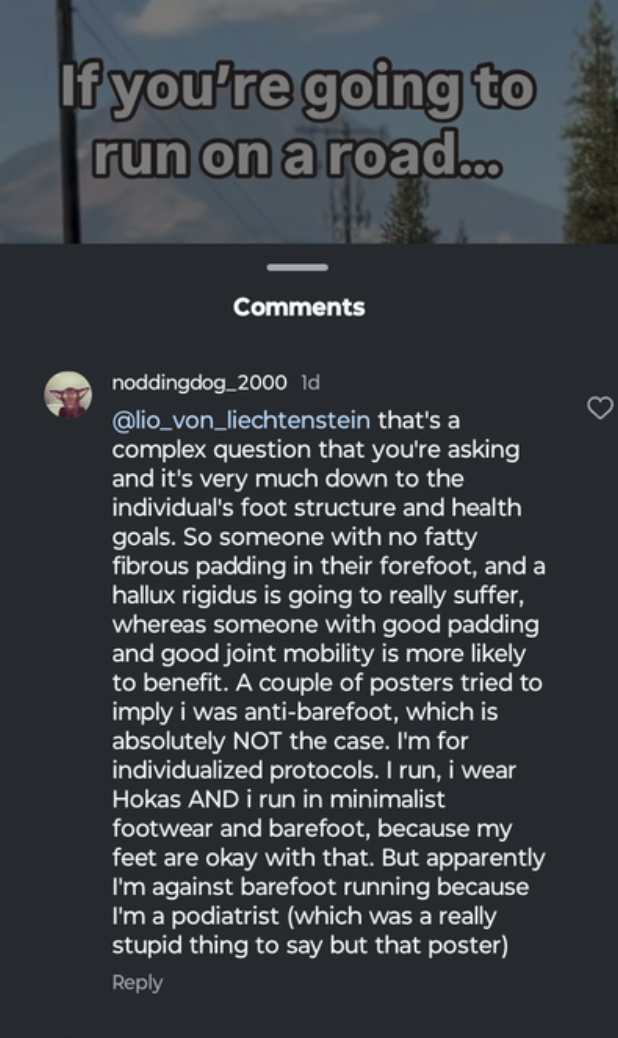Reply to noddingdog_2000's comment
This screenshot has height=1038, width=618.
click(x=137, y=982)
